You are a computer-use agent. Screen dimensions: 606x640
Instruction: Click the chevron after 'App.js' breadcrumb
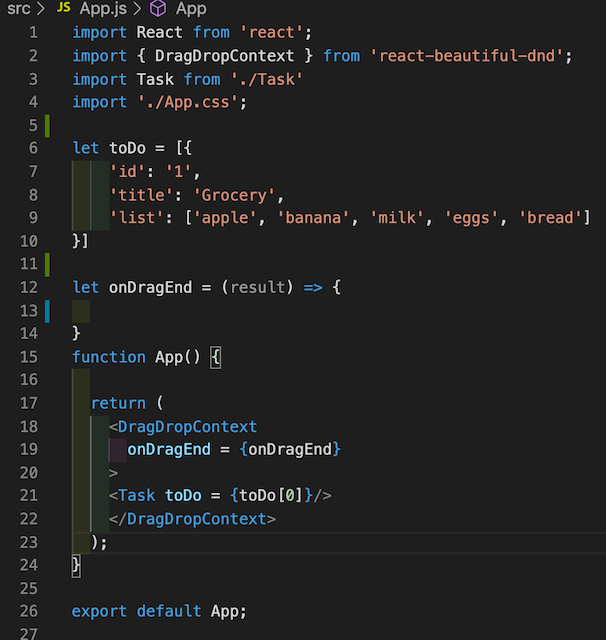(137, 9)
